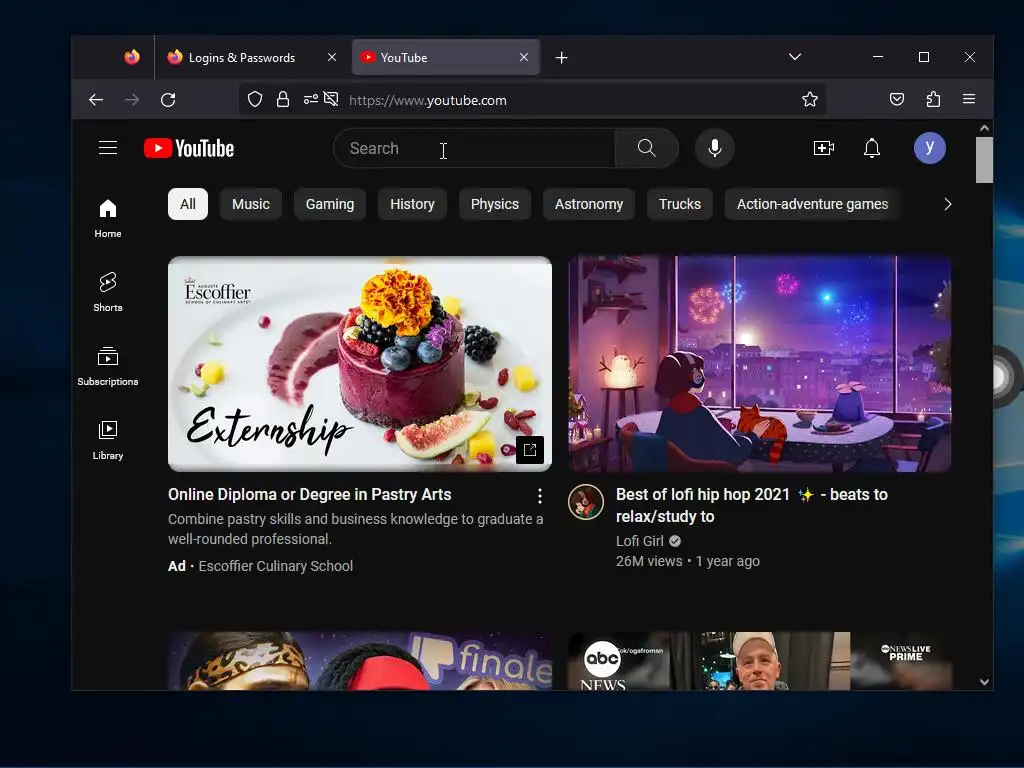Screen dimensions: 1024x768
Task: Bookmark this page with the star
Action: 810,99
